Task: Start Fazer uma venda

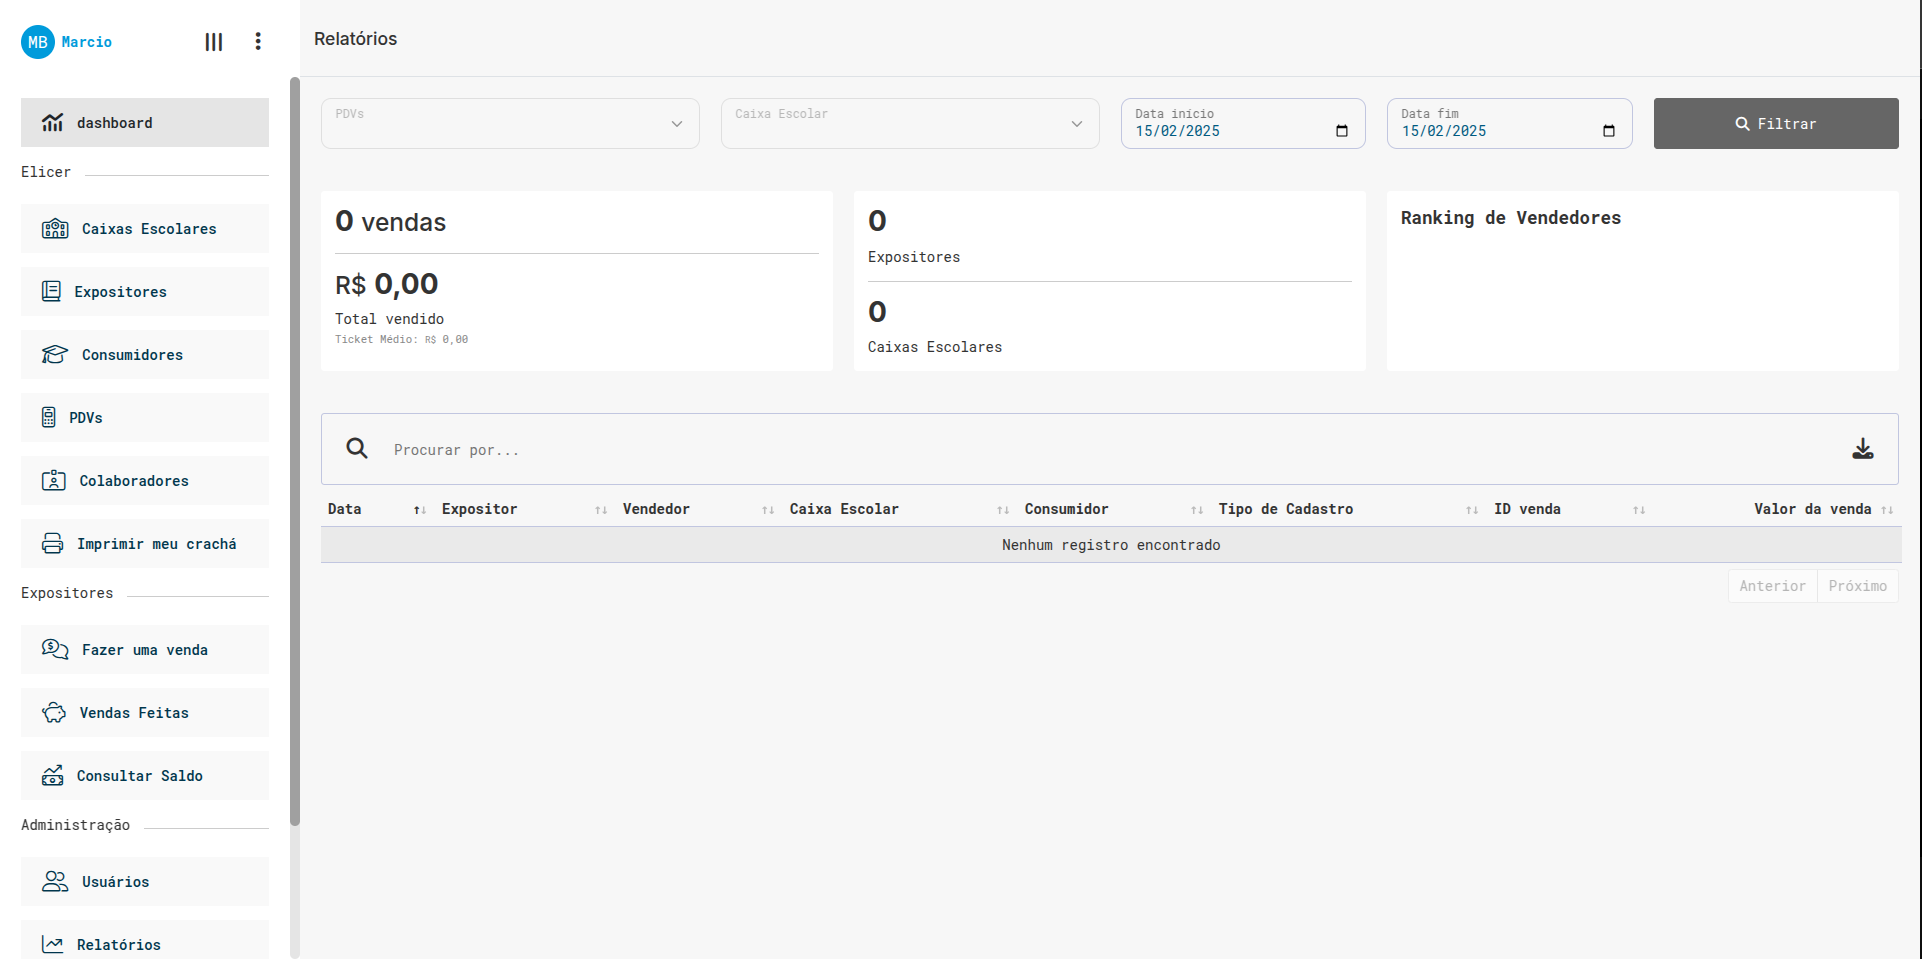Action: tap(145, 649)
